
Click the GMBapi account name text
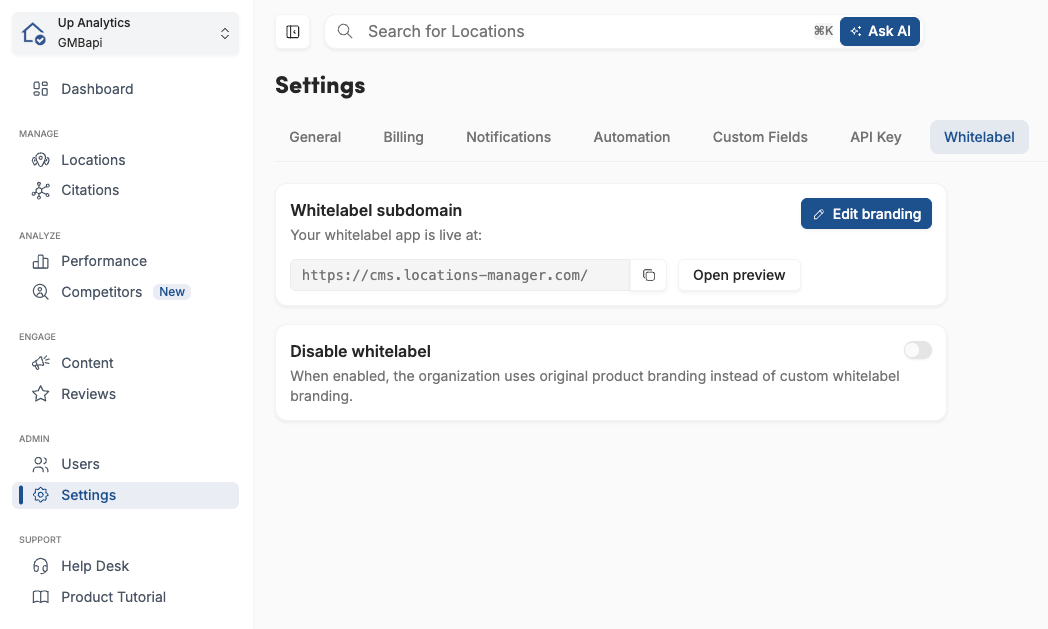pos(80,43)
